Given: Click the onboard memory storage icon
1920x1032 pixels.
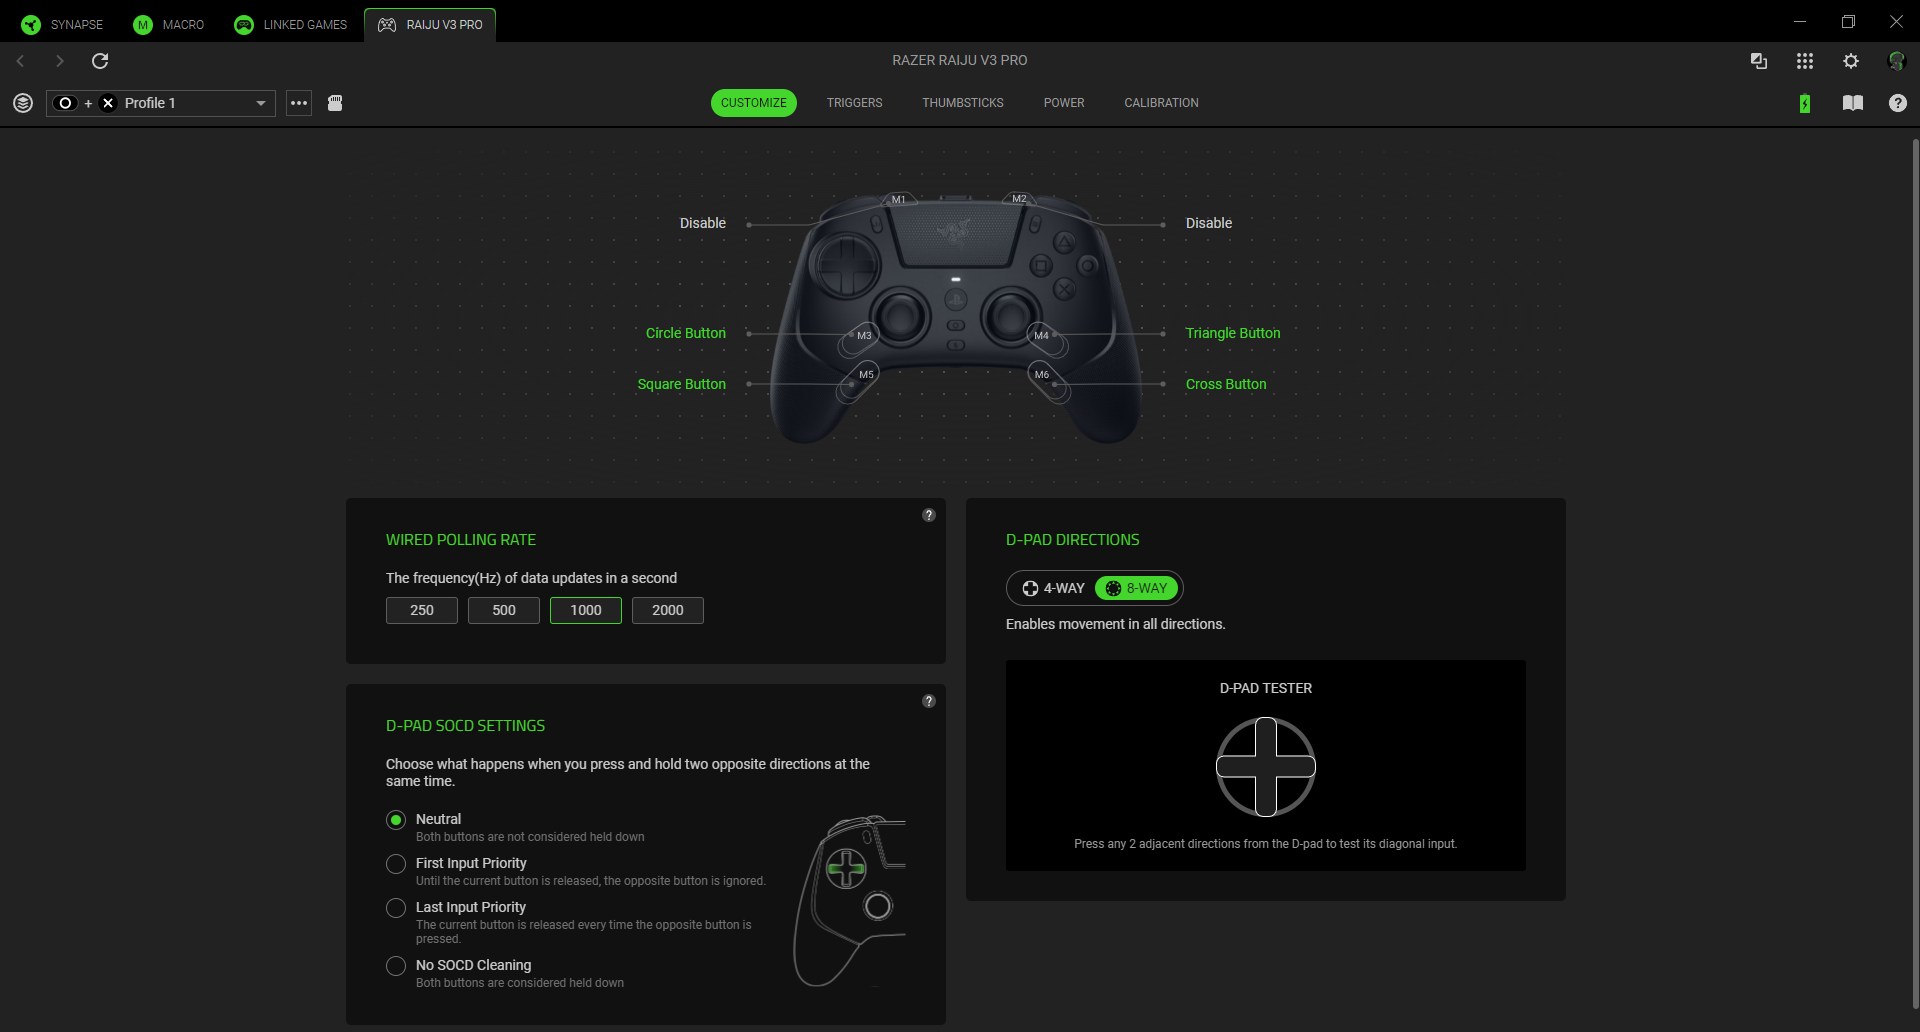Looking at the screenshot, I should click(335, 103).
